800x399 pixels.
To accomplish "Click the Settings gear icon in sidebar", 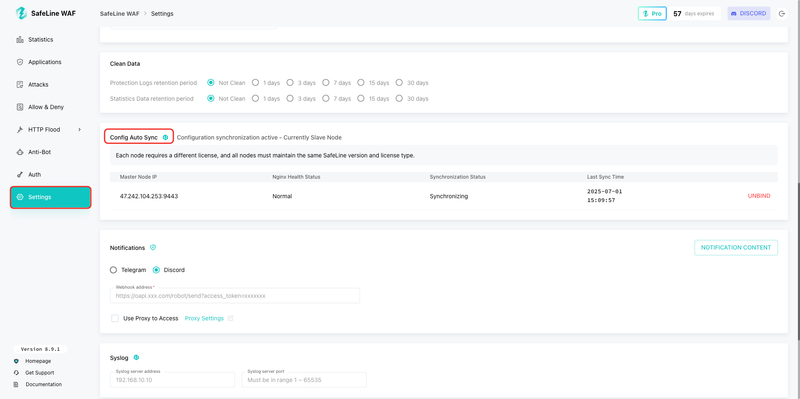I will tap(20, 197).
